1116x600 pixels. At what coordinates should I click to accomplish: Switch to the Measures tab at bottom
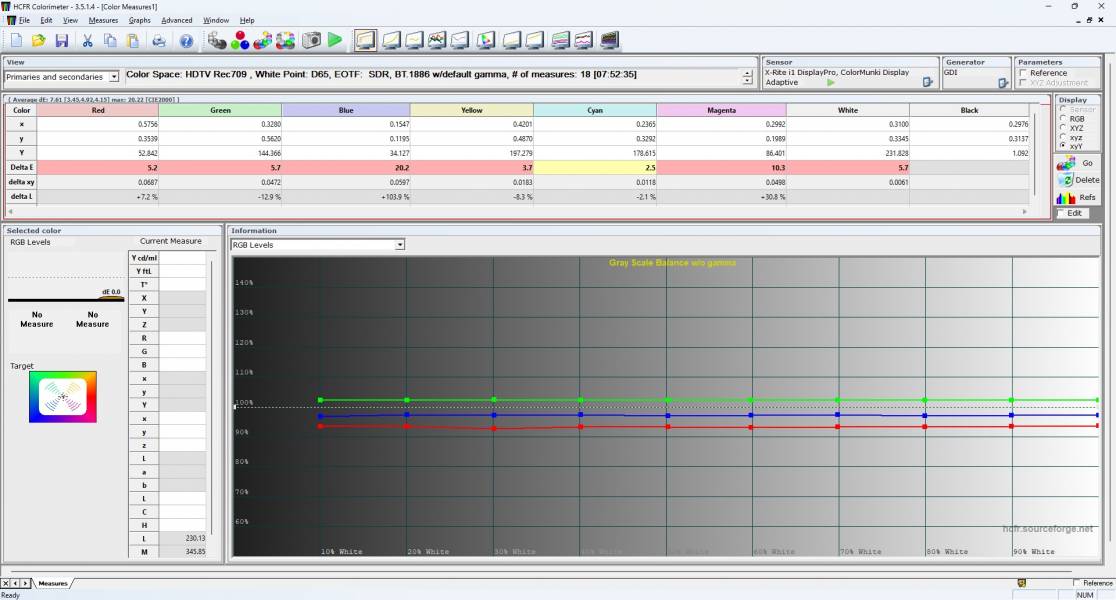click(53, 583)
